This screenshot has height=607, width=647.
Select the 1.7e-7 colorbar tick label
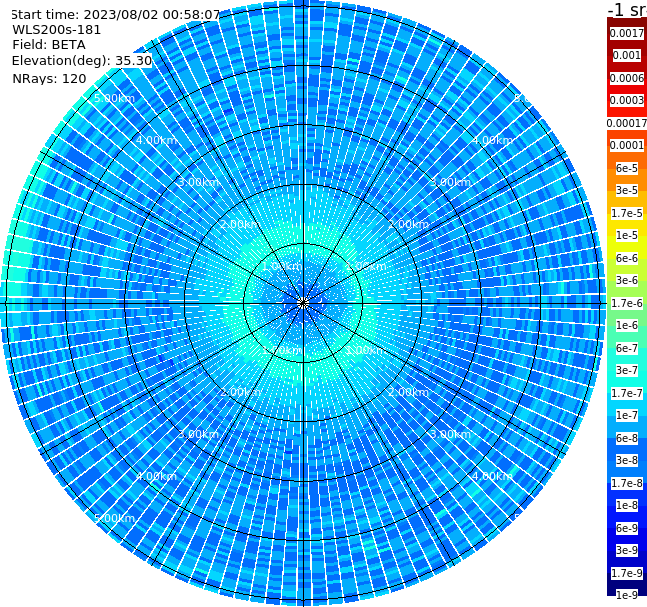[x=627, y=393]
